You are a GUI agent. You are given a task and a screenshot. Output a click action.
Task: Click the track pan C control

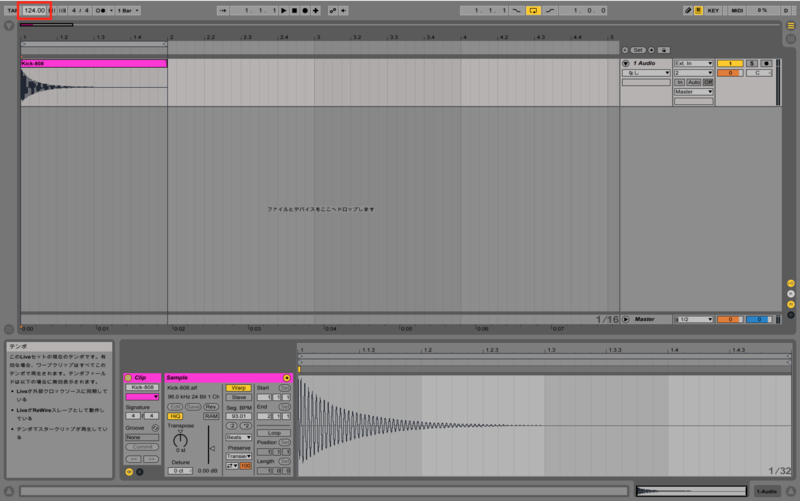tap(759, 73)
